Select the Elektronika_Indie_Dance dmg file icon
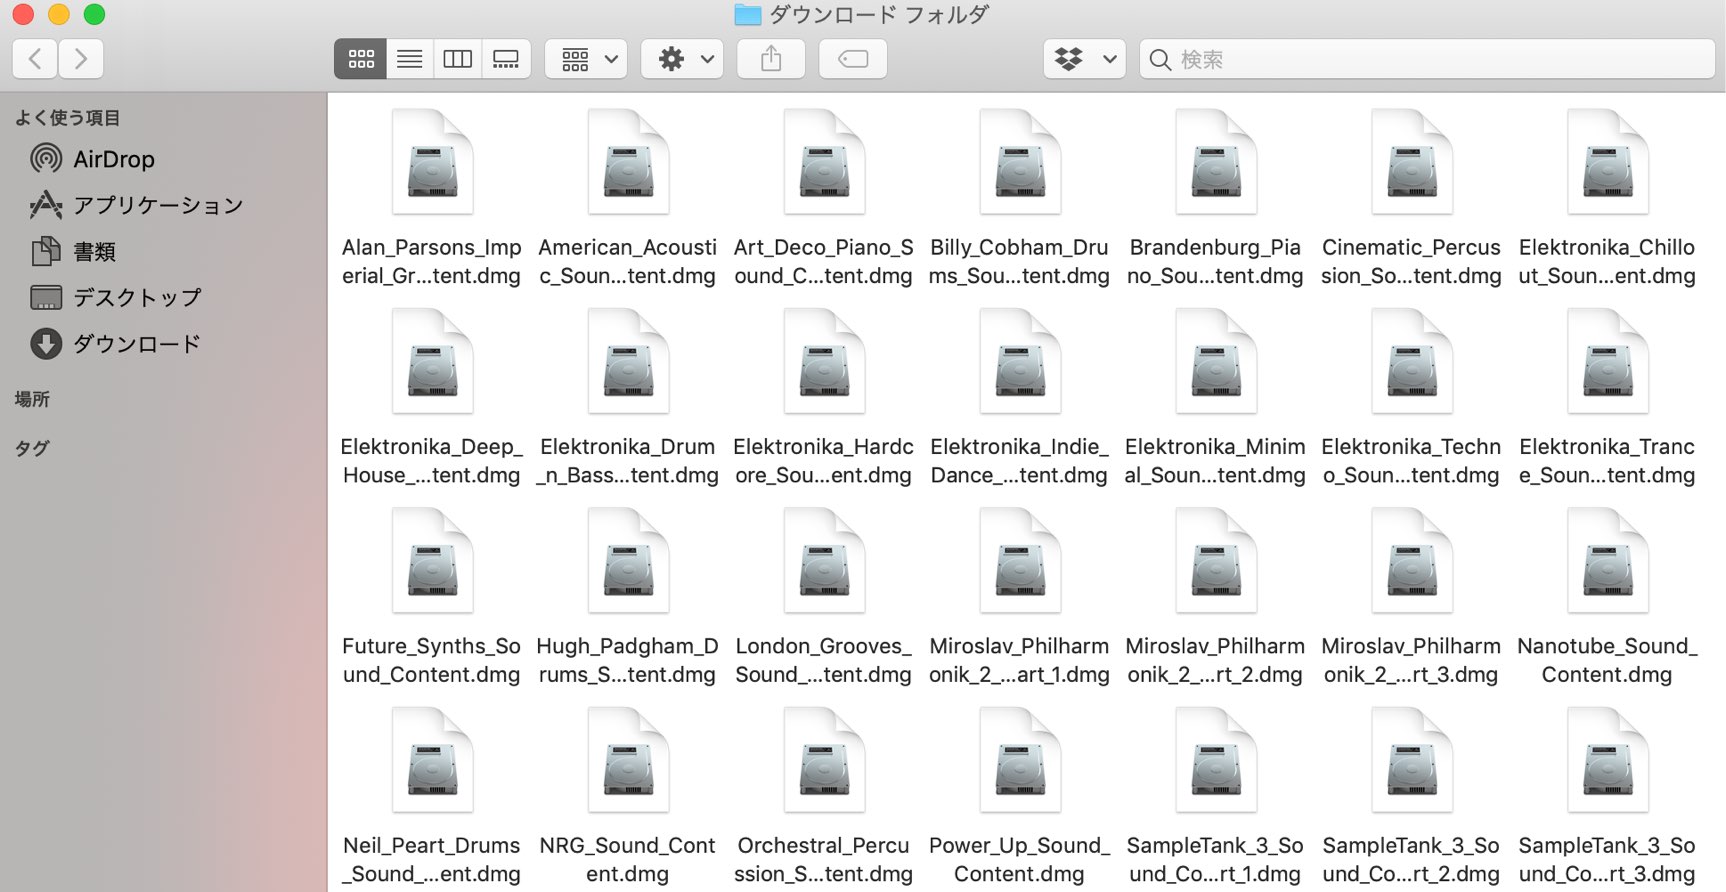The height and width of the screenshot is (892, 1726). click(x=1020, y=361)
